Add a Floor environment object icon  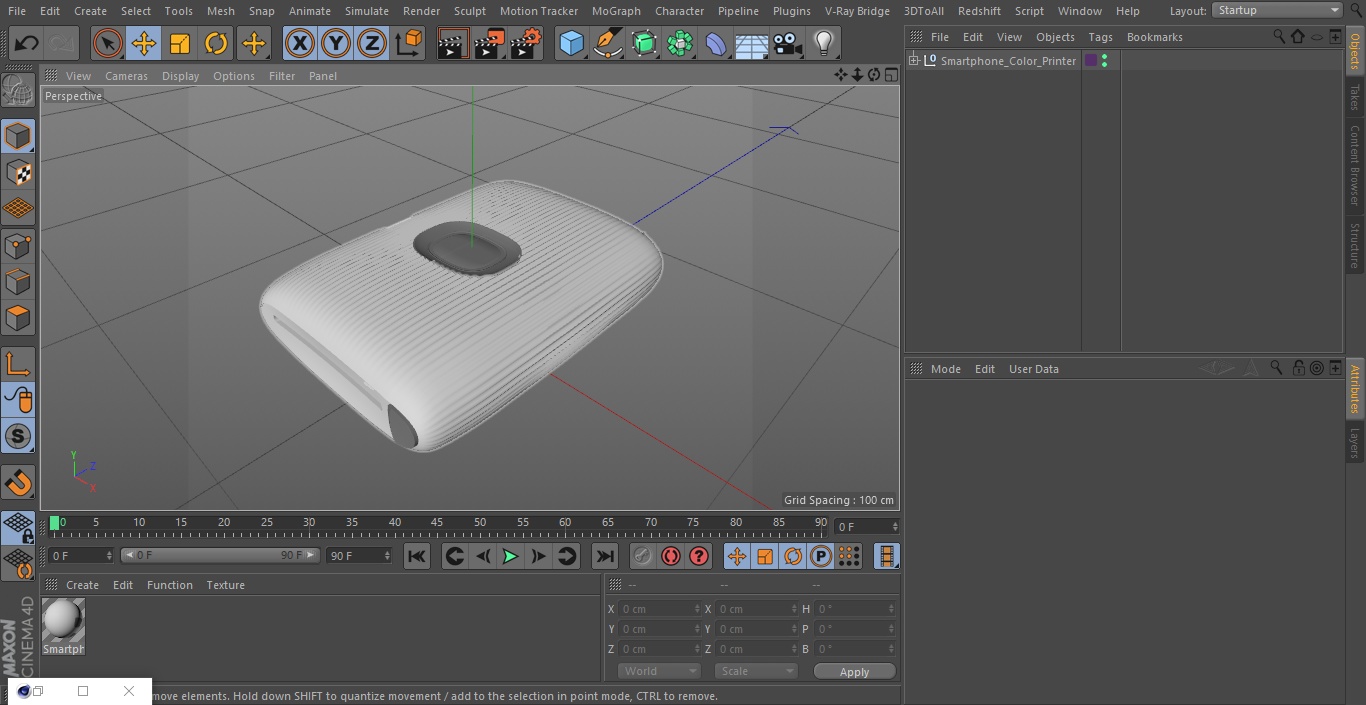751,44
